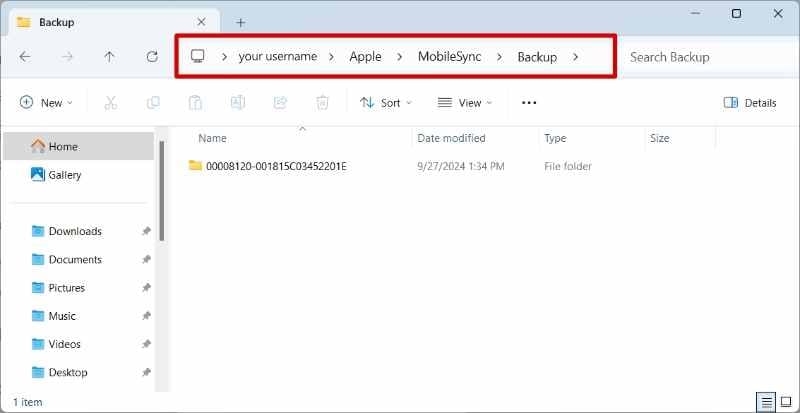
Task: Open the View layout dropdown
Action: (x=465, y=103)
